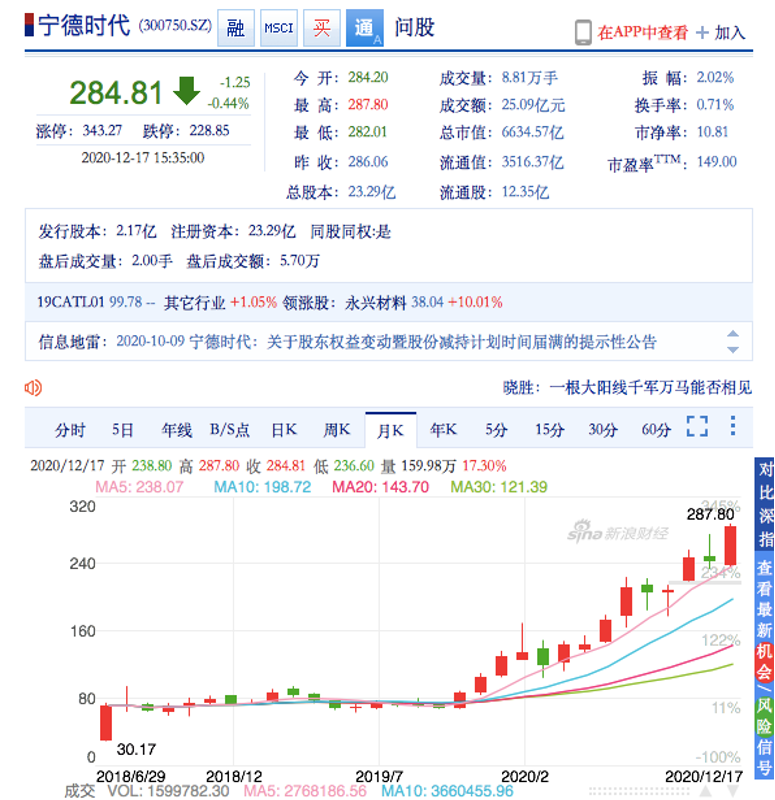
Task: Open 永兴材料 leading stock link
Action: (376, 303)
